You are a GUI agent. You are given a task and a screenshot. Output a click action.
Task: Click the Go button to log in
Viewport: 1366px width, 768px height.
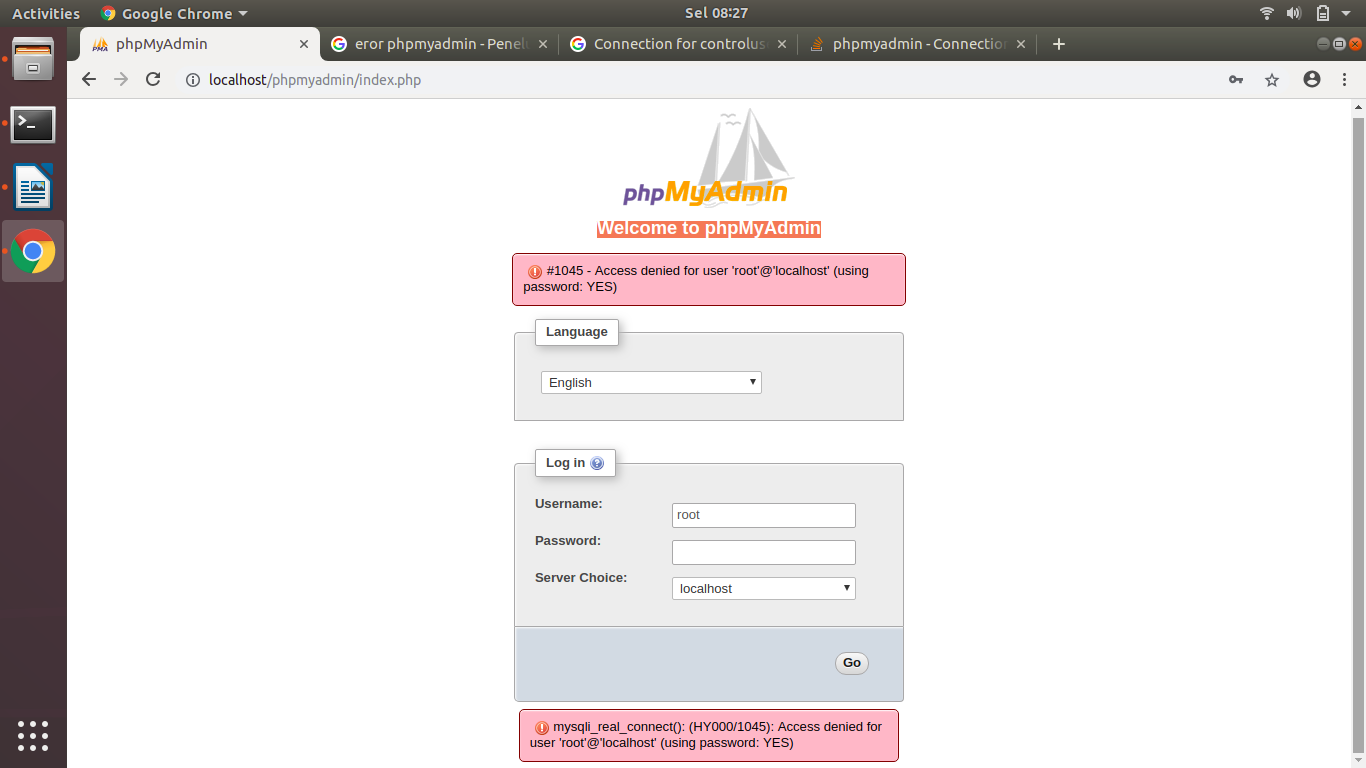click(x=852, y=663)
